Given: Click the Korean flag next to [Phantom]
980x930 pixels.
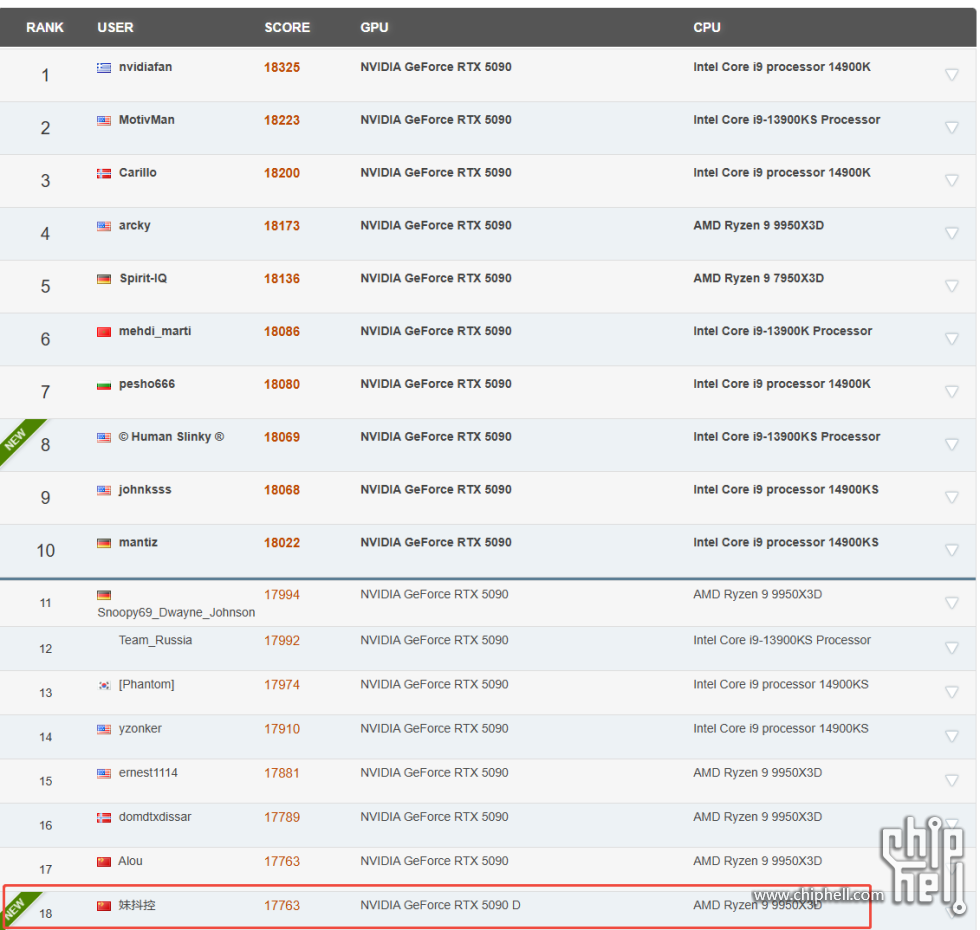Looking at the screenshot, I should 104,685.
